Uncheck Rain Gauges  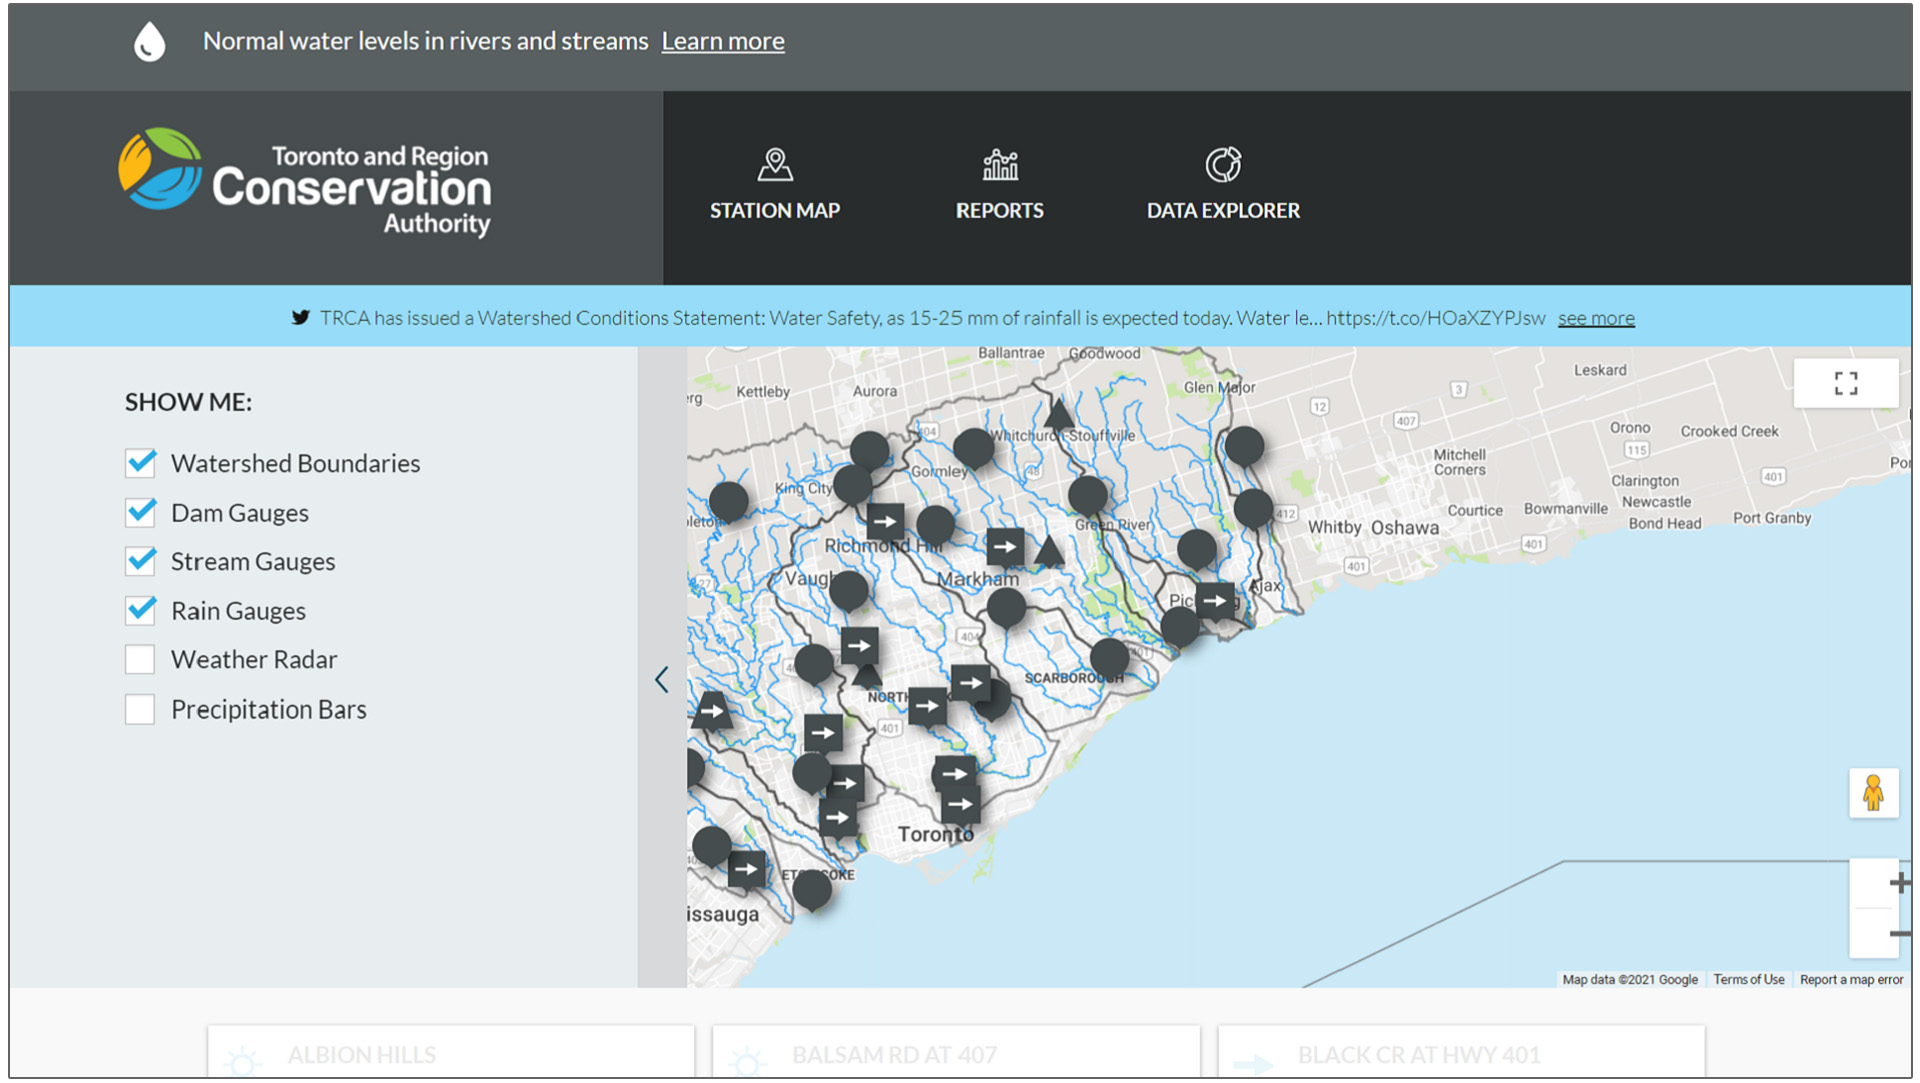pyautogui.click(x=141, y=610)
